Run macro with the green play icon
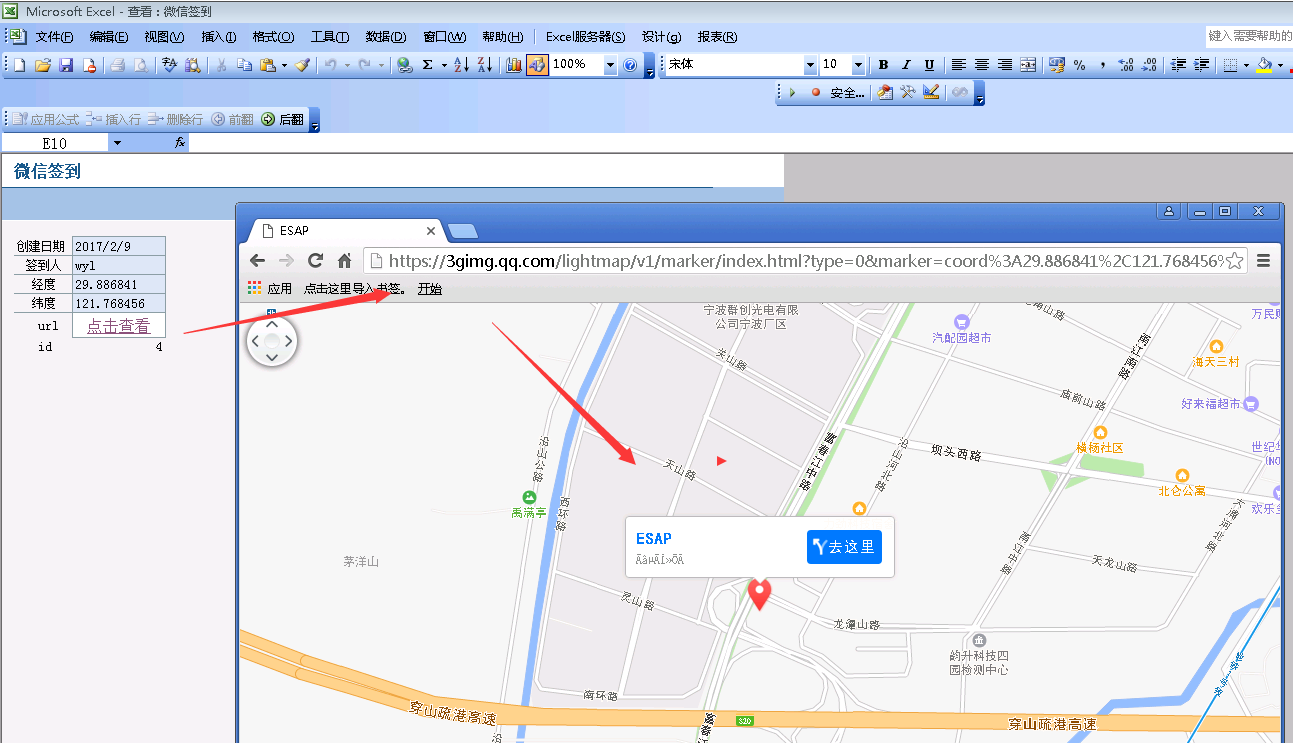The height and width of the screenshot is (743, 1293). 792,93
